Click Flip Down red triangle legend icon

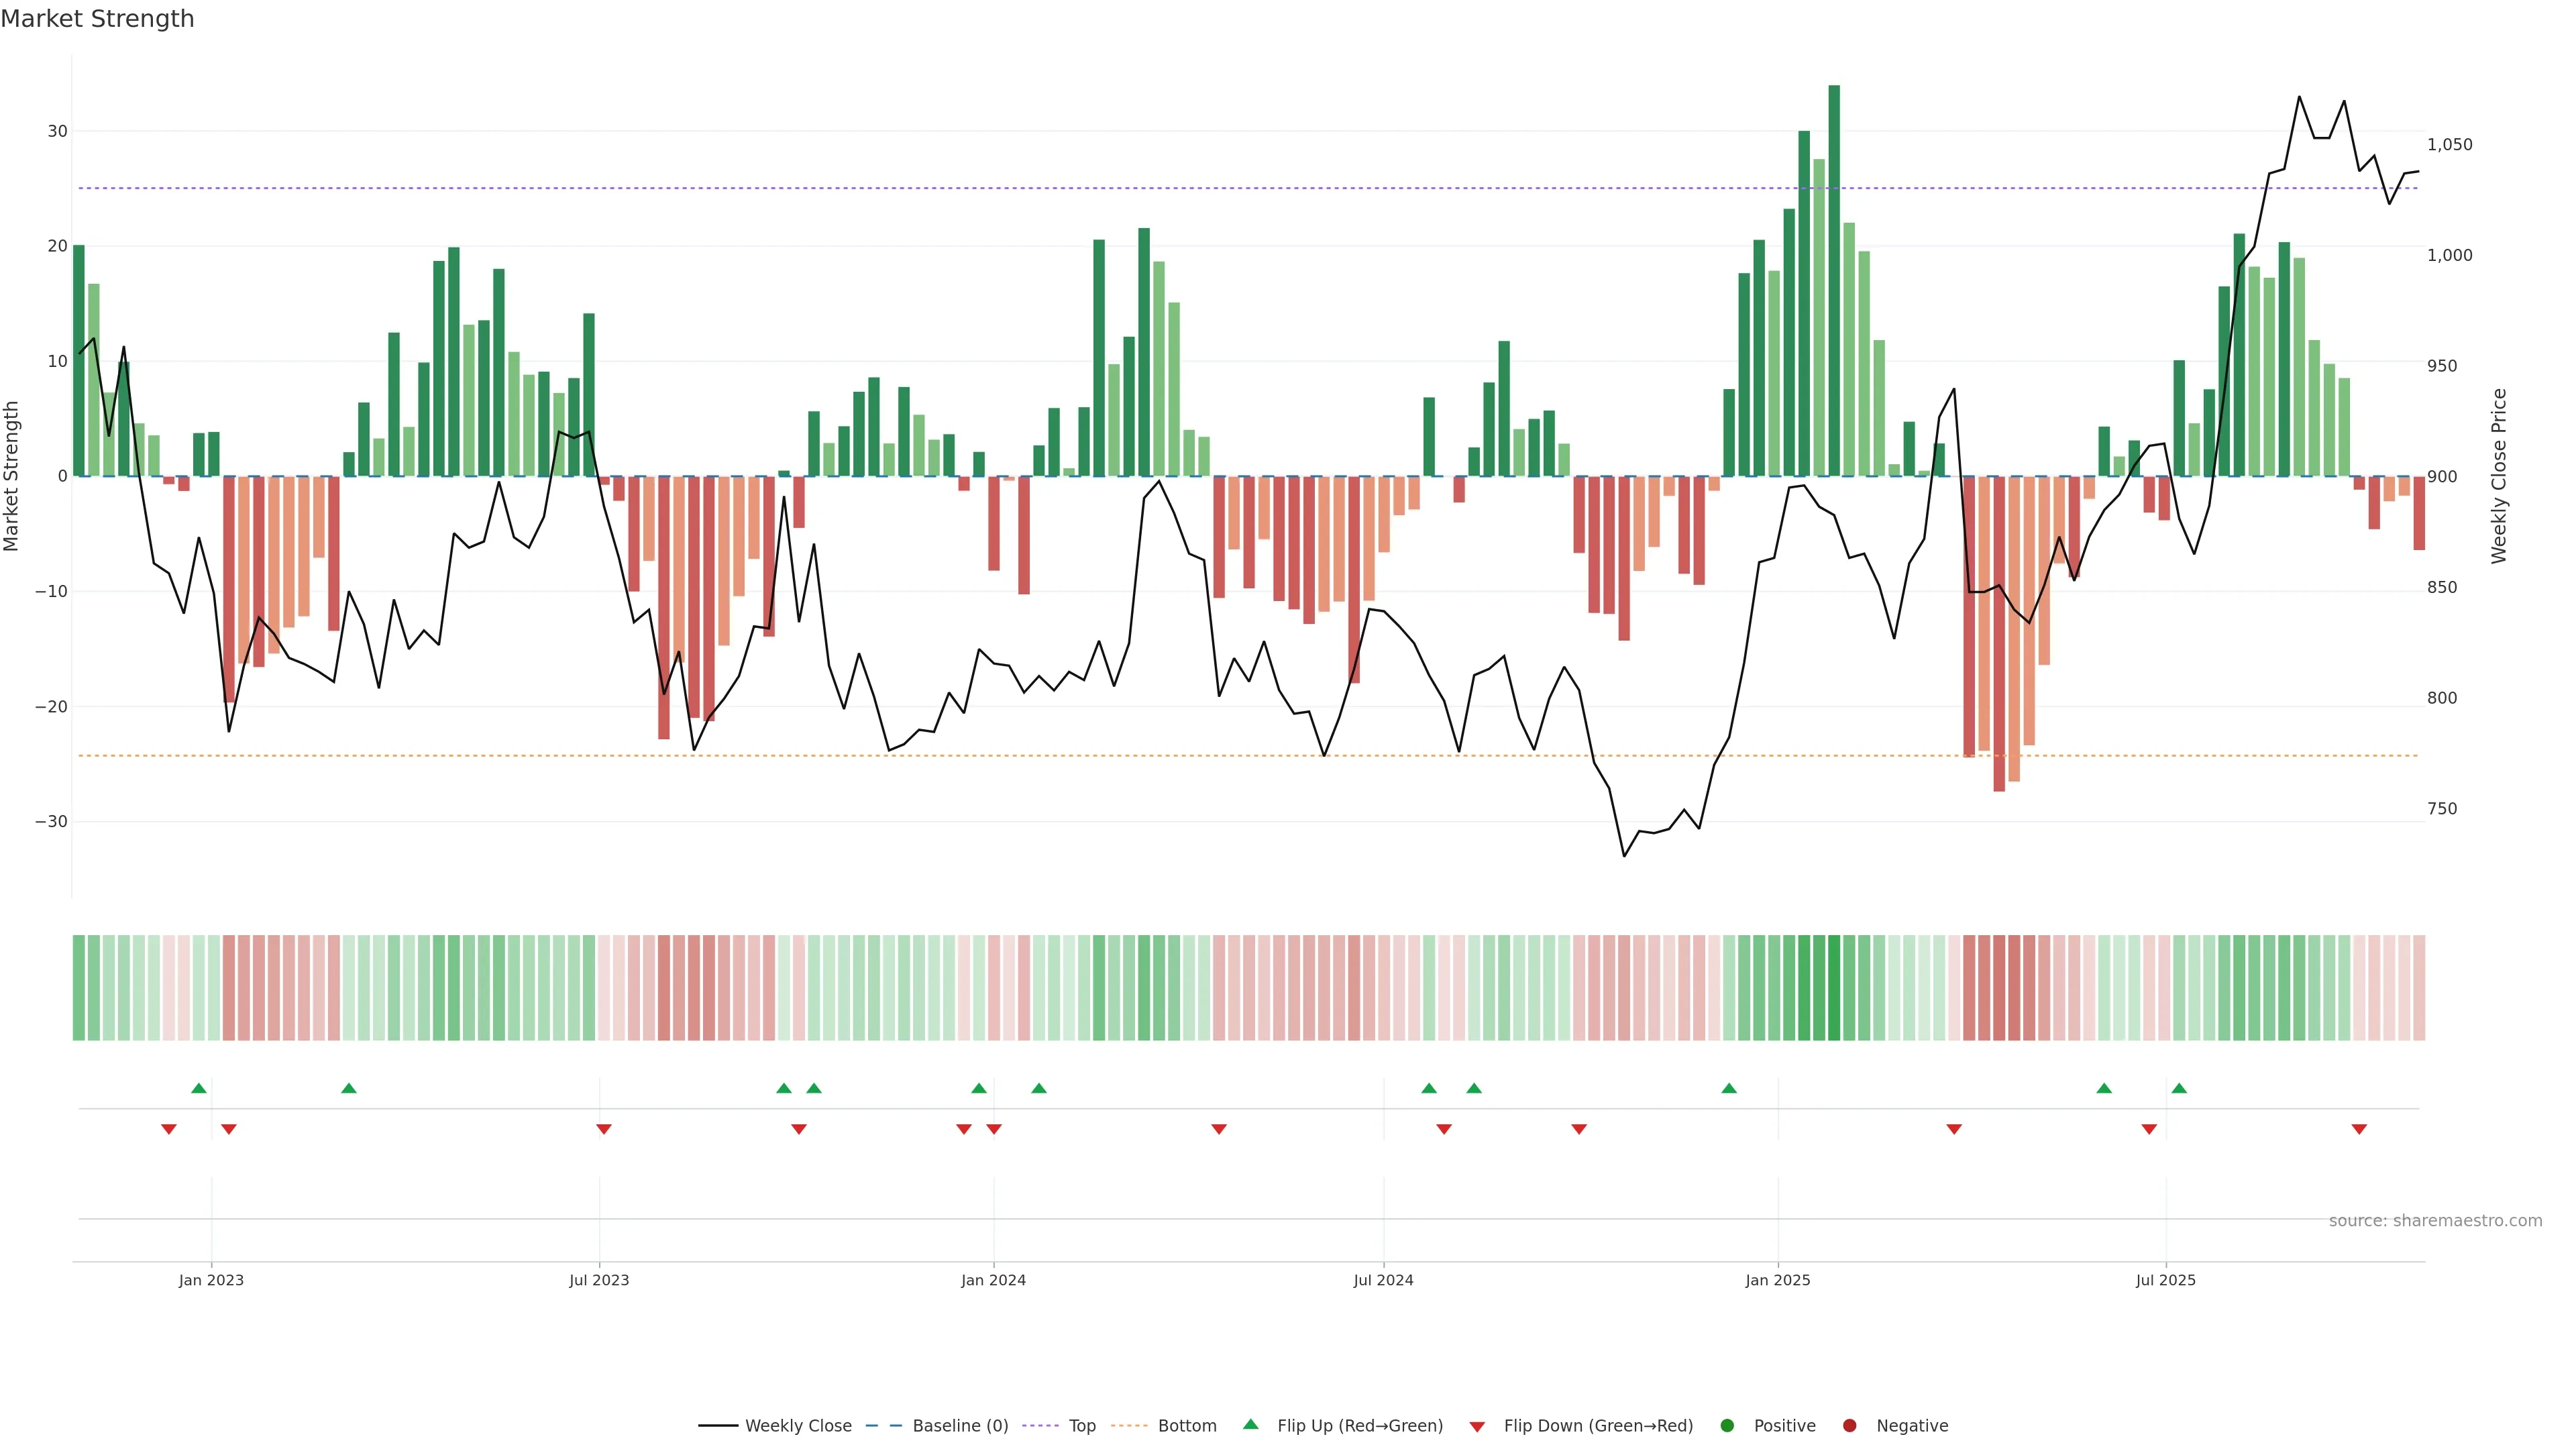tap(1477, 1426)
